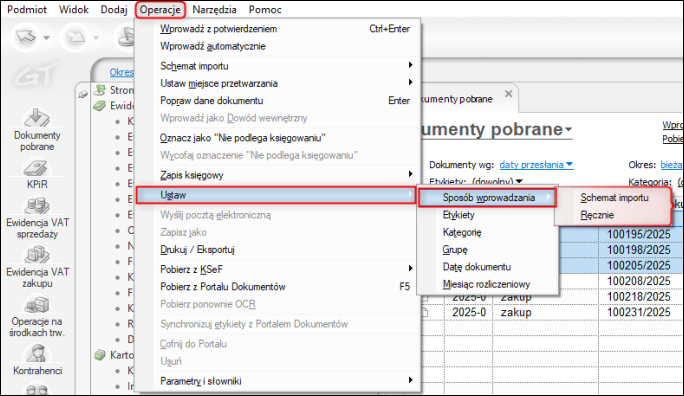
Task: Choose Etykiety in the Ustaw submenu
Action: coord(488,215)
